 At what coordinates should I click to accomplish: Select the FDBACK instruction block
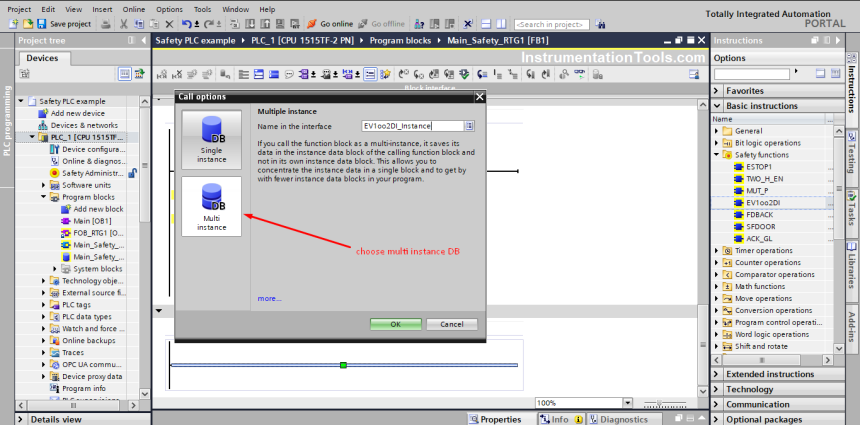coord(761,214)
